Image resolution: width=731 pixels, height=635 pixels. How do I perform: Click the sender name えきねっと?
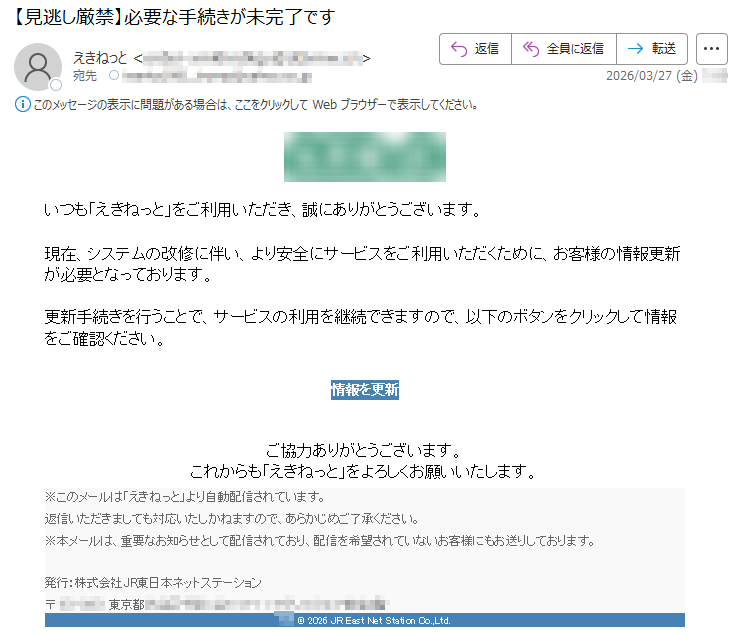click(x=100, y=58)
